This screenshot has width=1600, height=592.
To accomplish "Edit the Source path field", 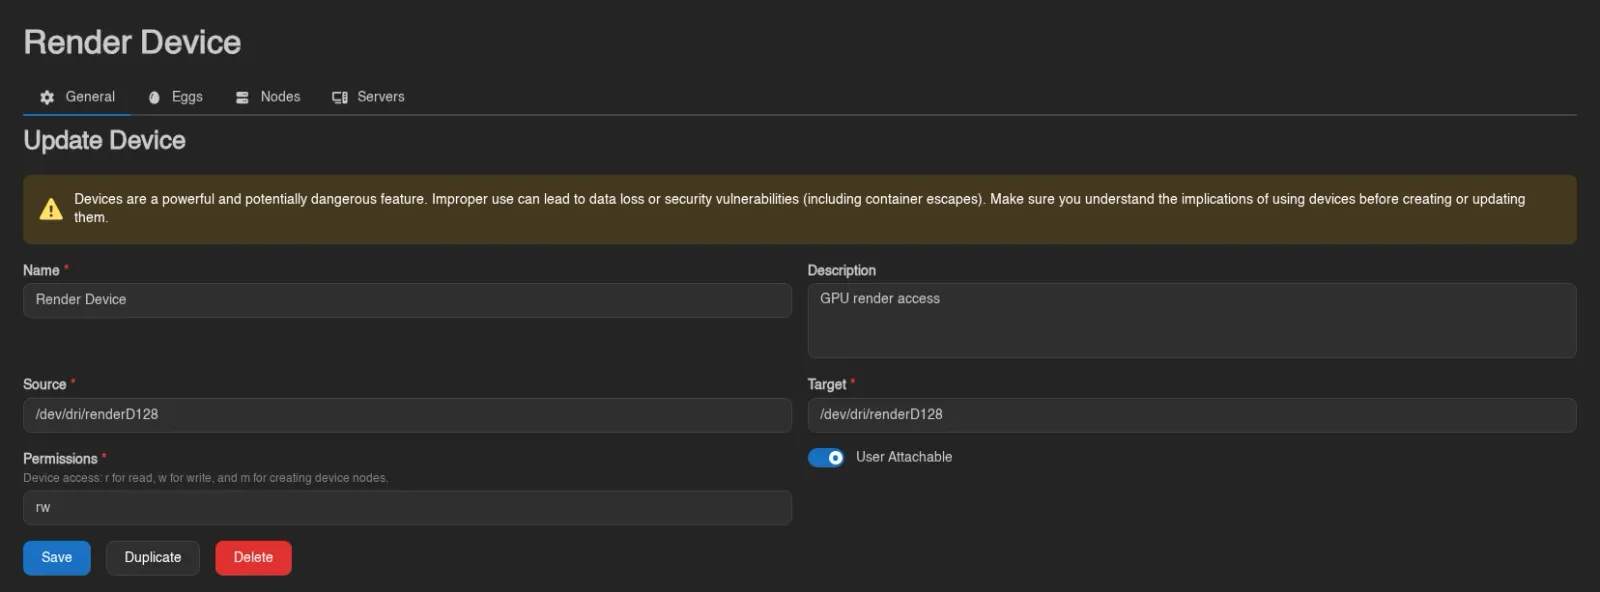I will 407,415.
